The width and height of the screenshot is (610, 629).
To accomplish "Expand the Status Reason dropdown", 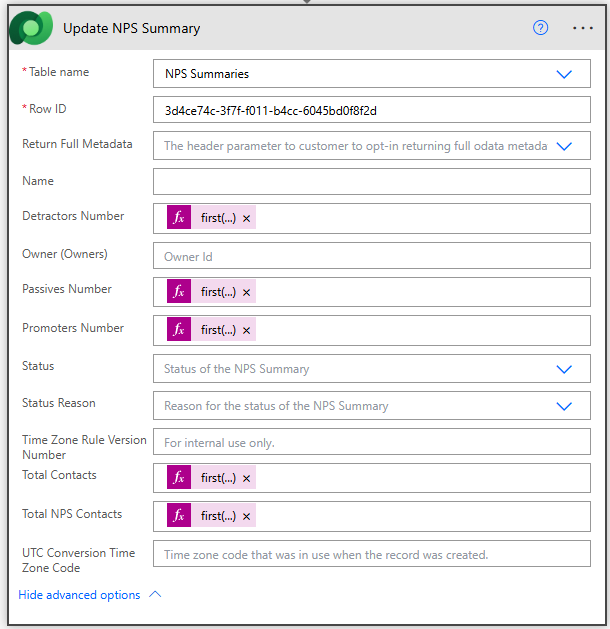I will tap(564, 406).
